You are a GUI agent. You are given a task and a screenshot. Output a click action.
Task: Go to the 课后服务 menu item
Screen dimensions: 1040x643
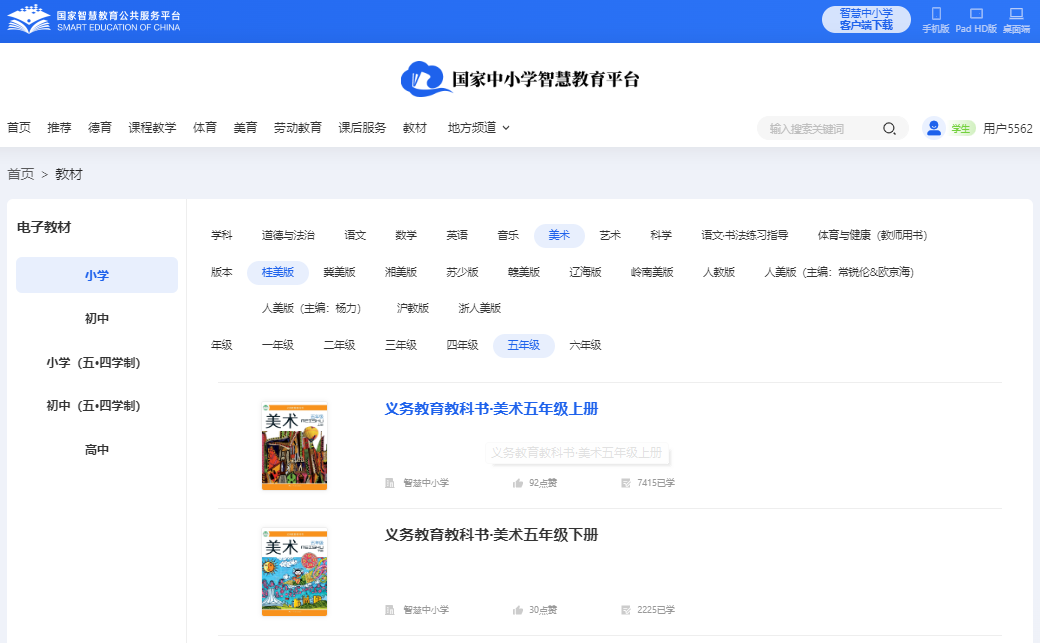(362, 128)
